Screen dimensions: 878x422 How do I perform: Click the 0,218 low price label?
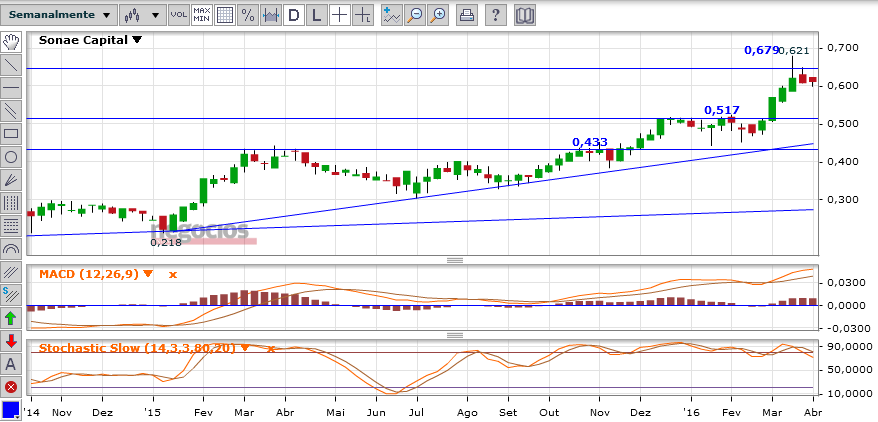[166, 243]
